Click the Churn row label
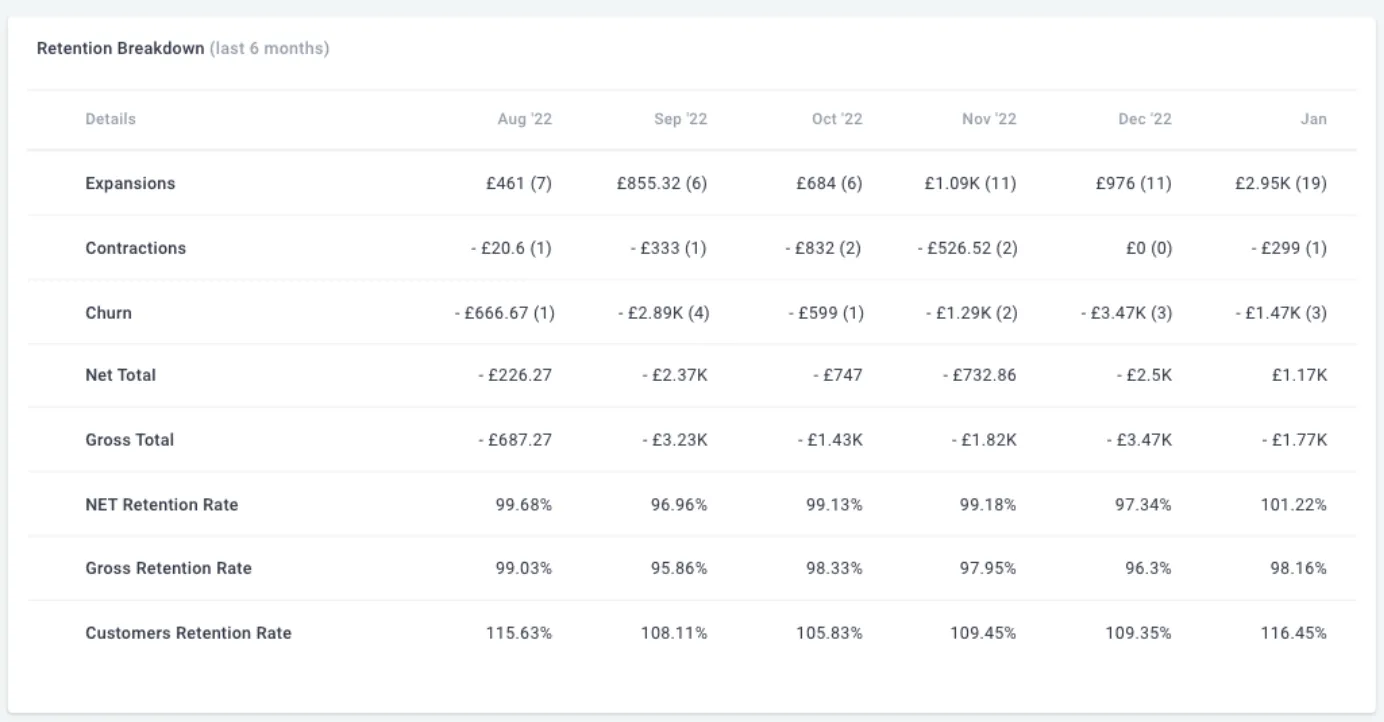The height and width of the screenshot is (722, 1384). pyautogui.click(x=108, y=313)
